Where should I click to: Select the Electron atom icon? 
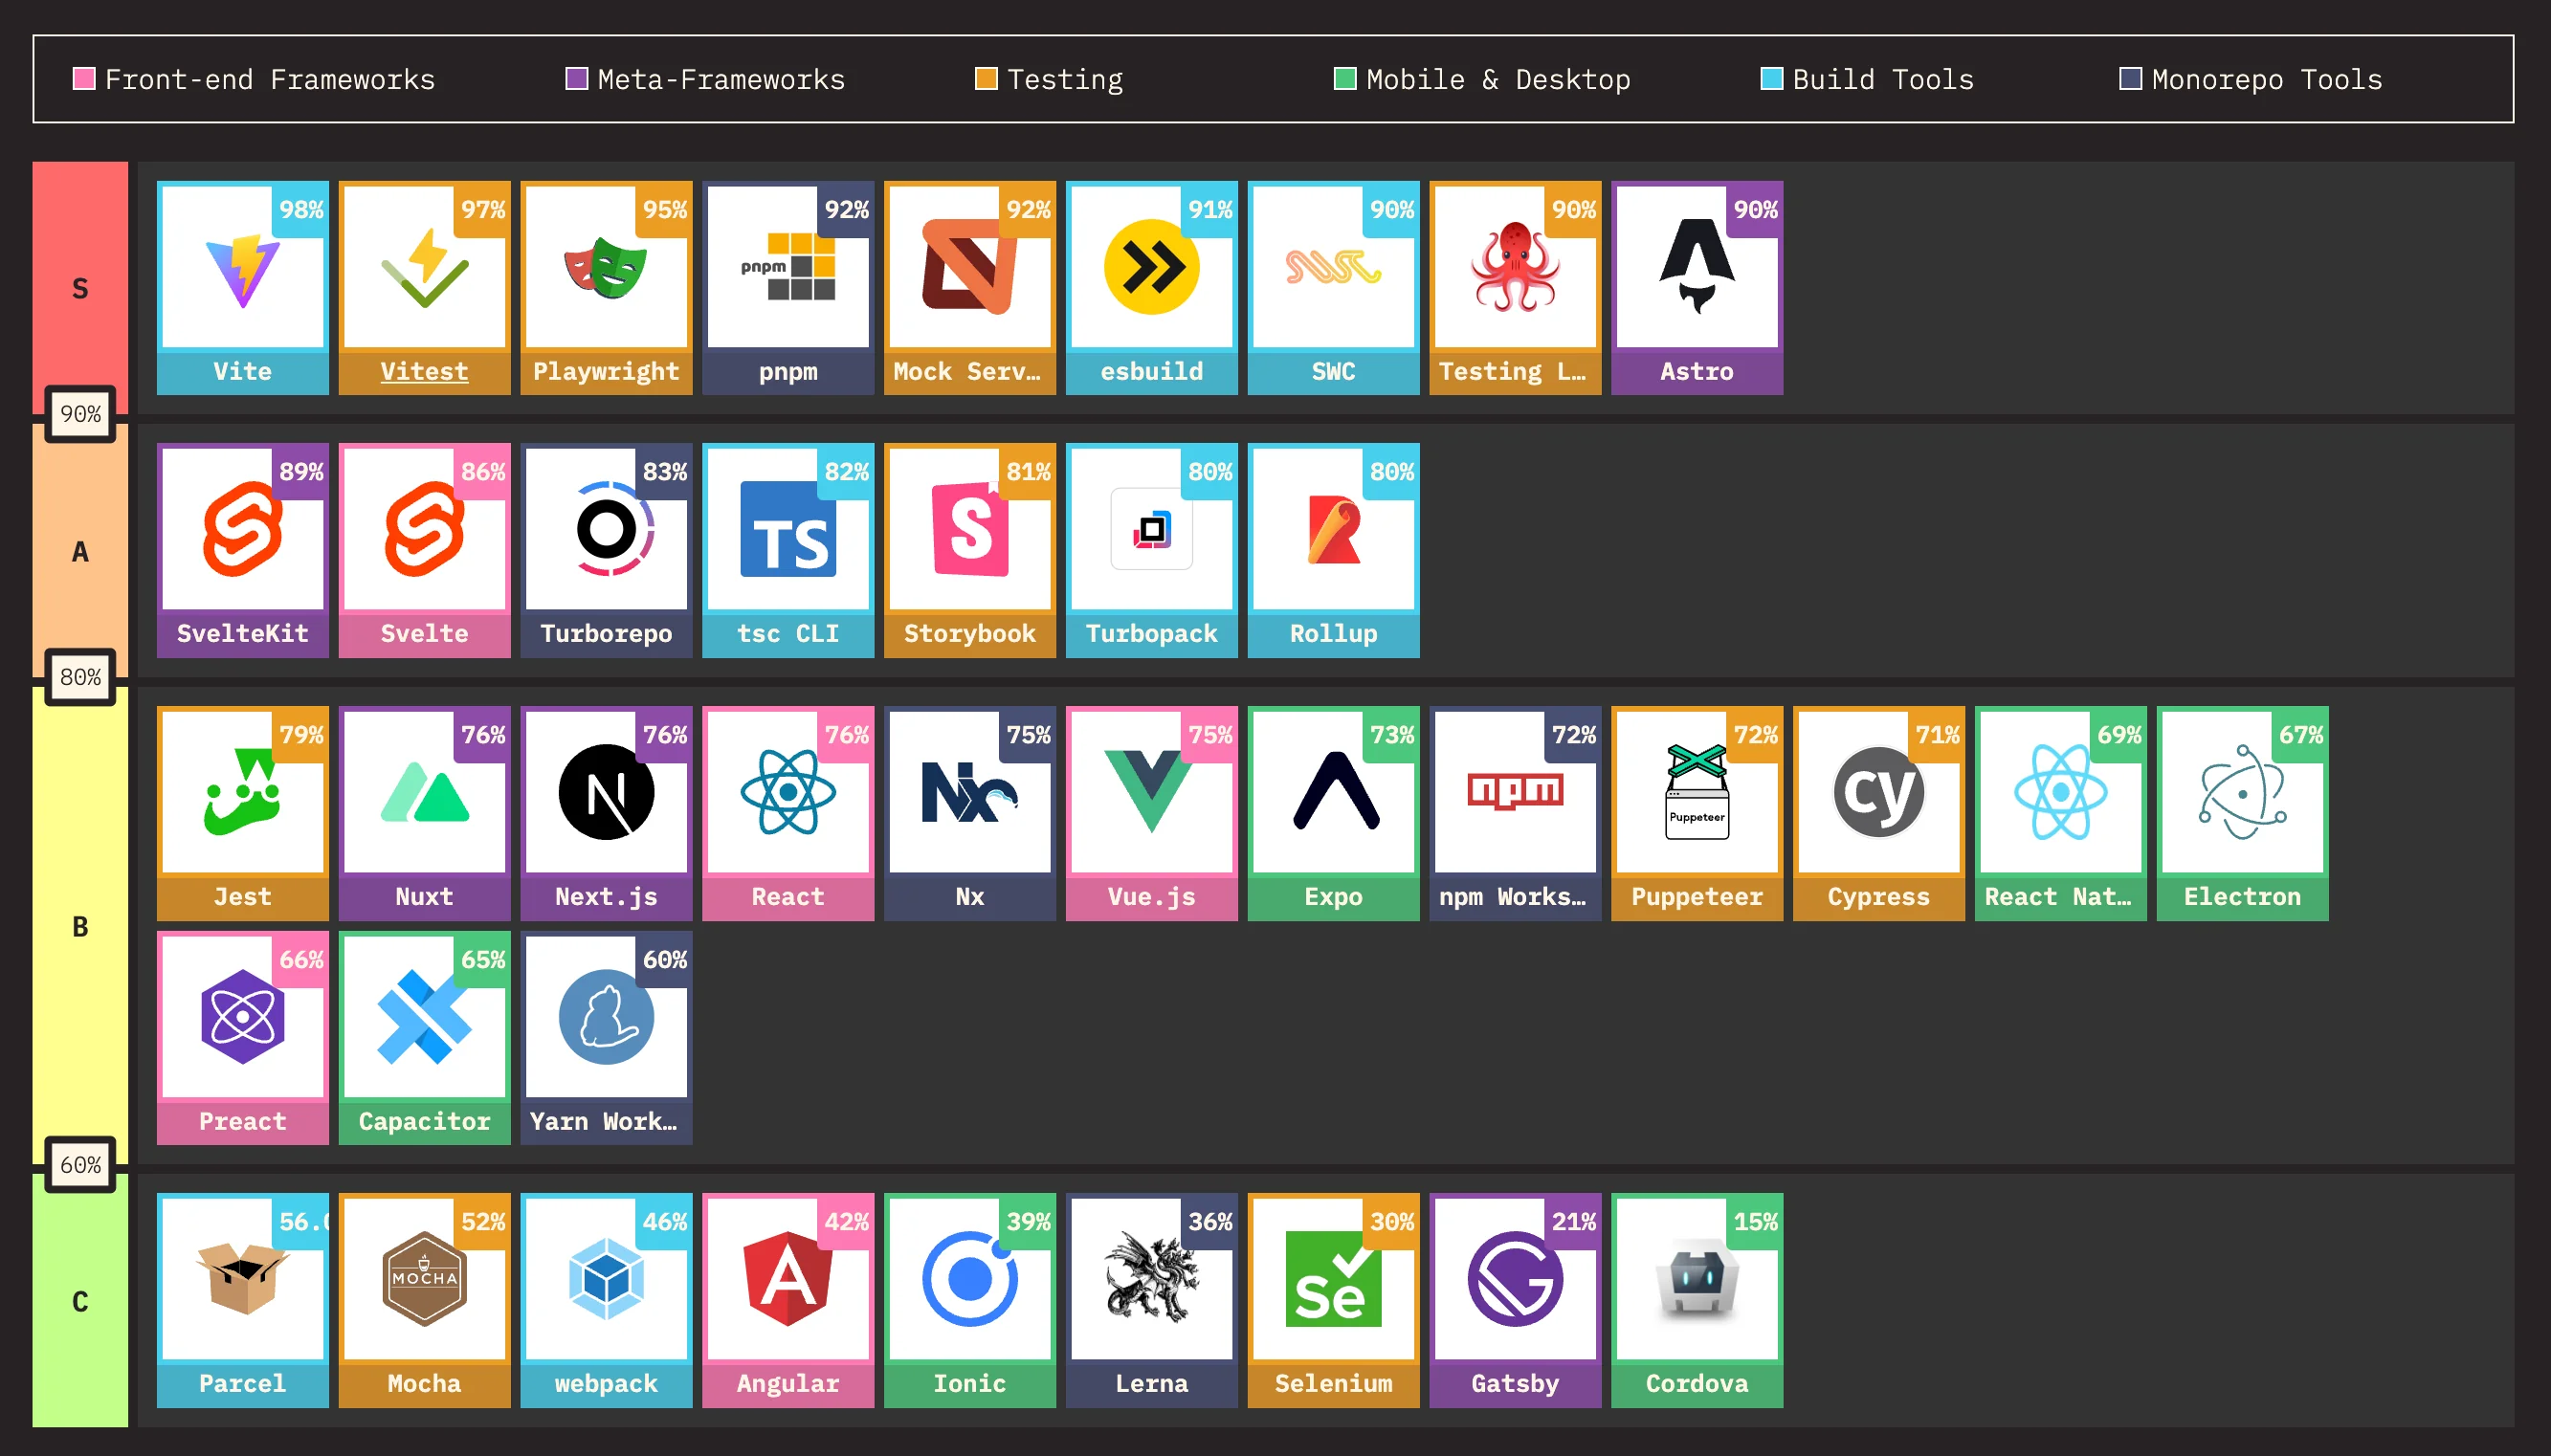(x=2242, y=793)
